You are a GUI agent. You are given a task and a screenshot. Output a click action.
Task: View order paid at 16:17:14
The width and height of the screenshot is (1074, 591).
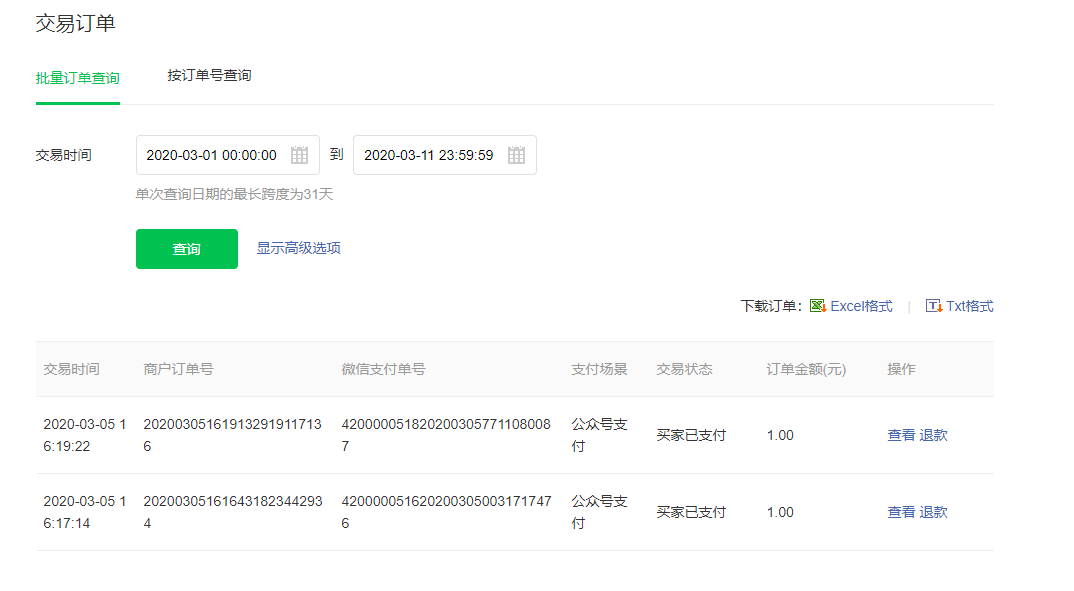point(901,512)
